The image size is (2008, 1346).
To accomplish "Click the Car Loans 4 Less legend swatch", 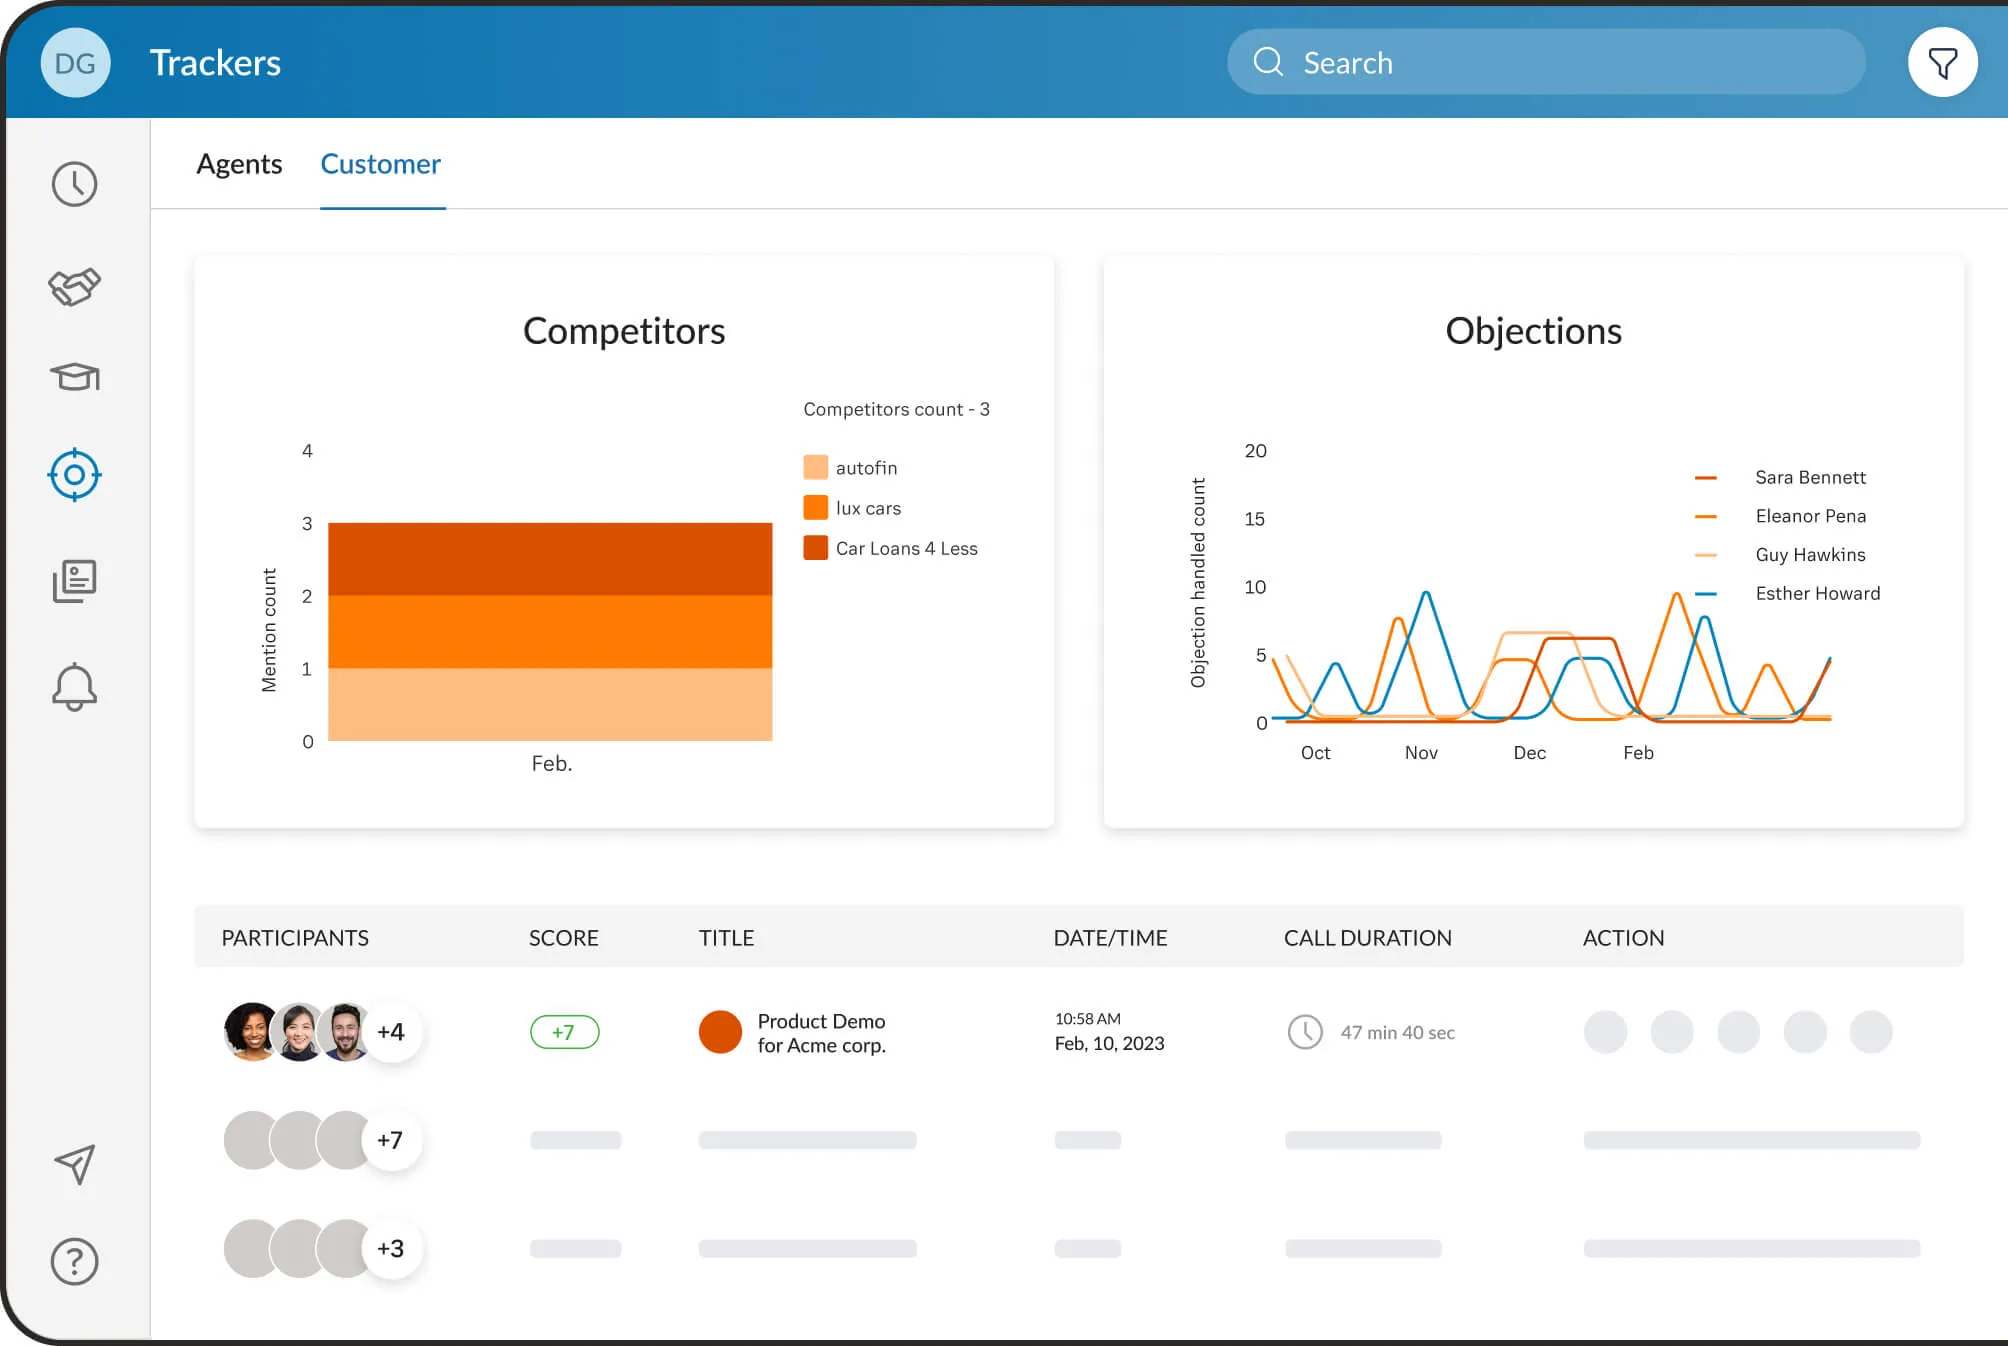I will point(815,548).
